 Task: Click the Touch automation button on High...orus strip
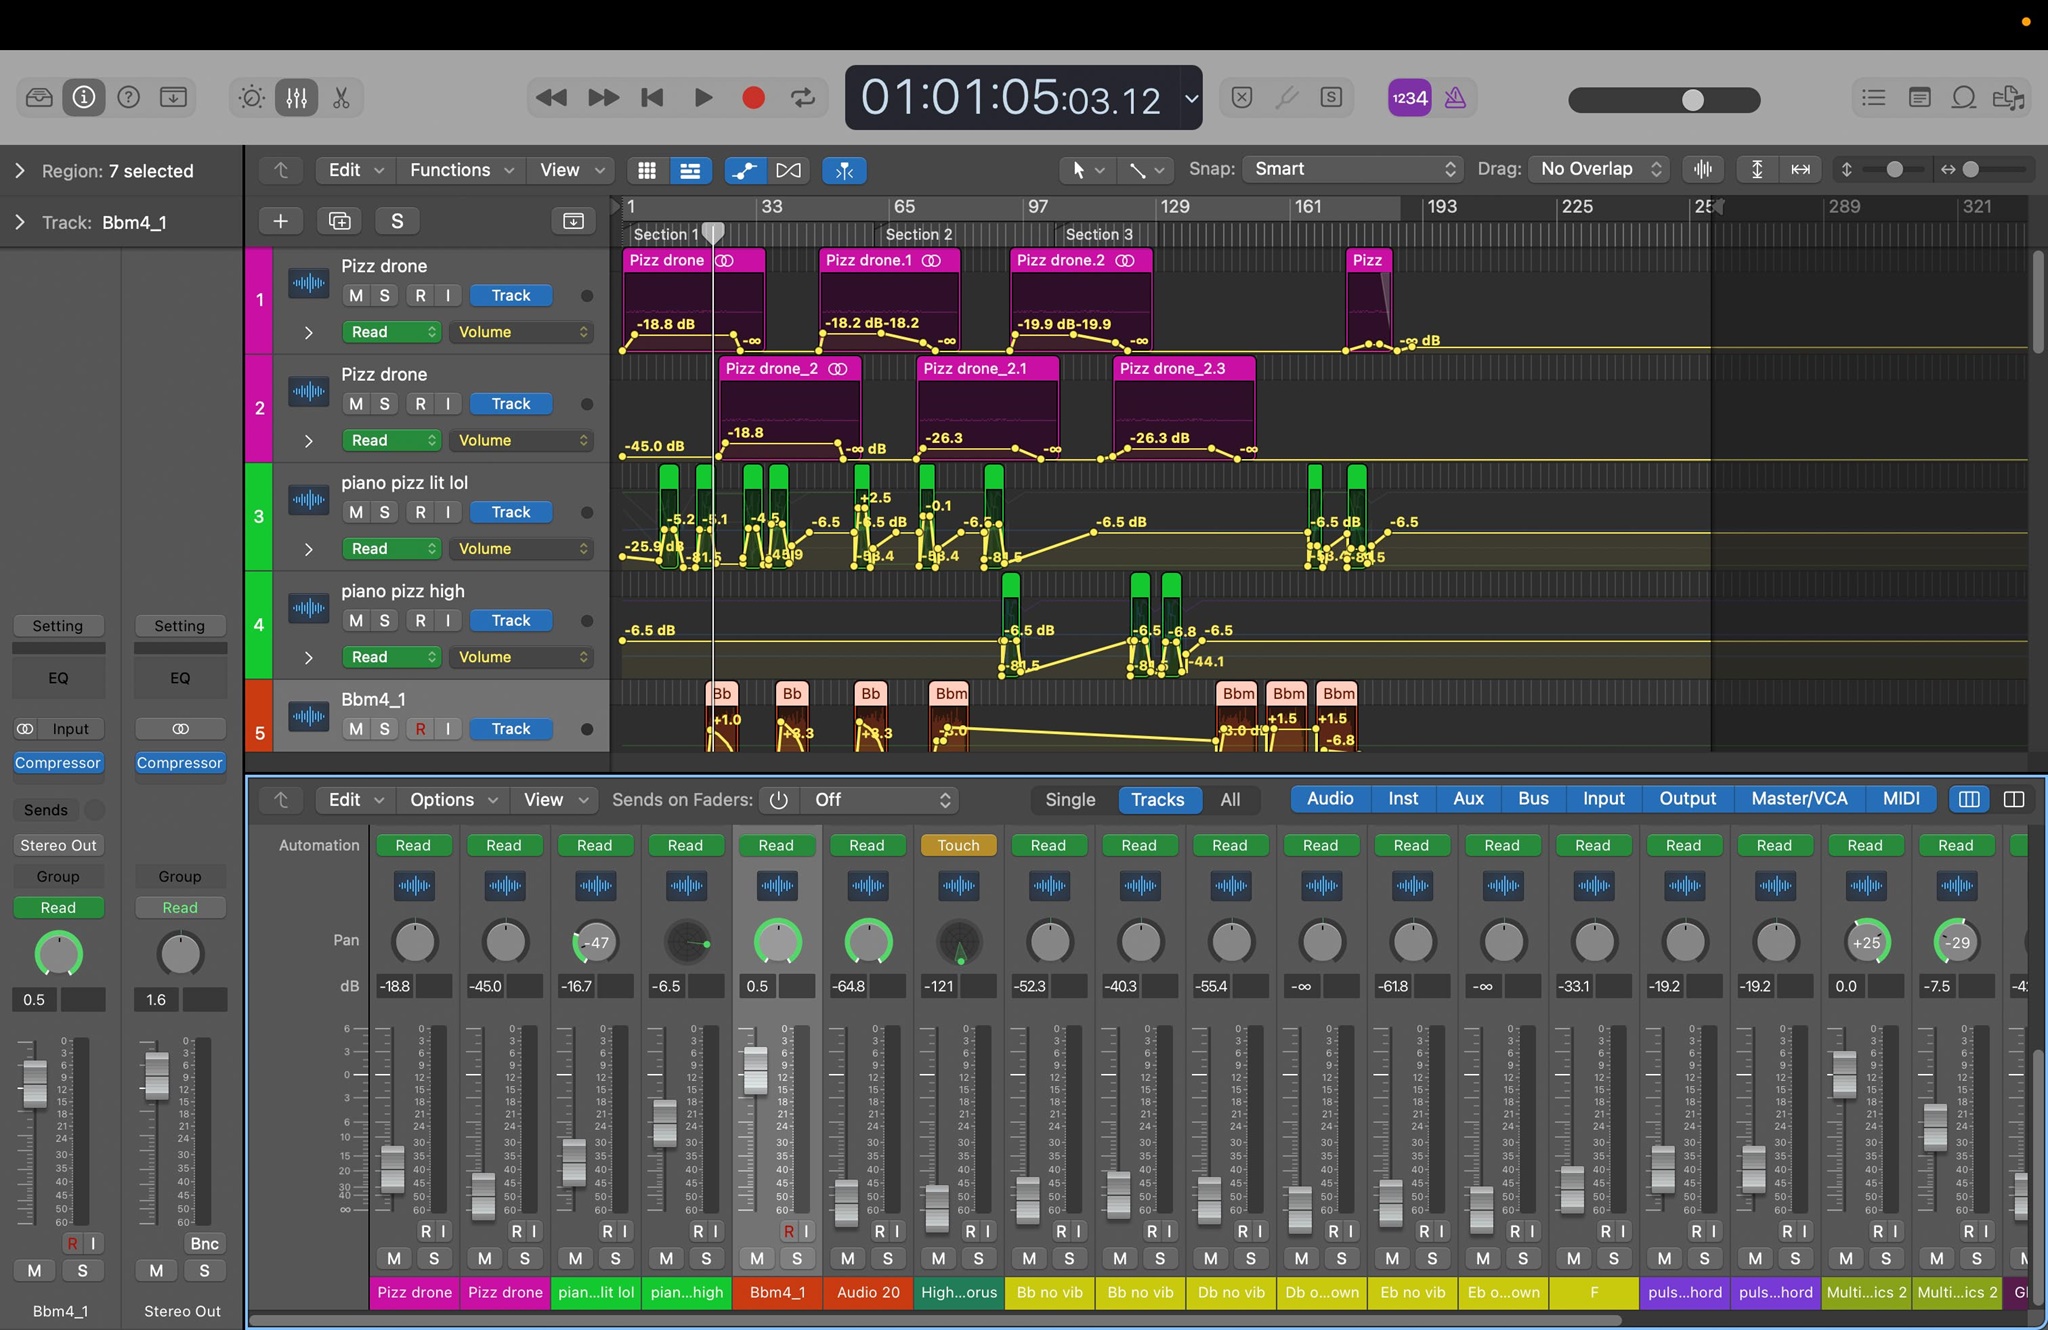[x=958, y=845]
